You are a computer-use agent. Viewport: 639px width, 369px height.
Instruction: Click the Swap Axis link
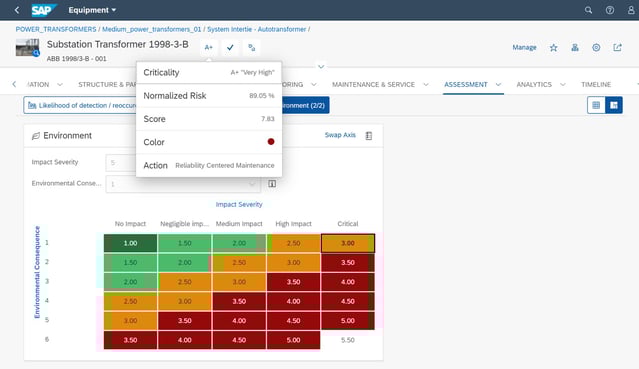click(340, 135)
